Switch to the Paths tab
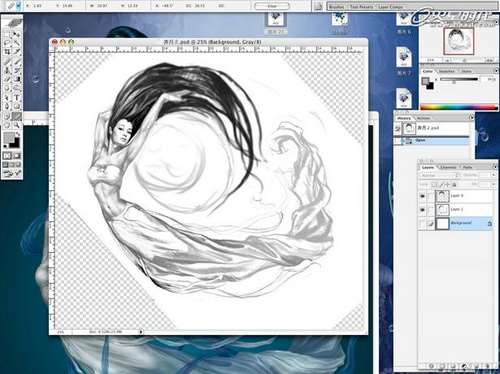 coord(467,167)
